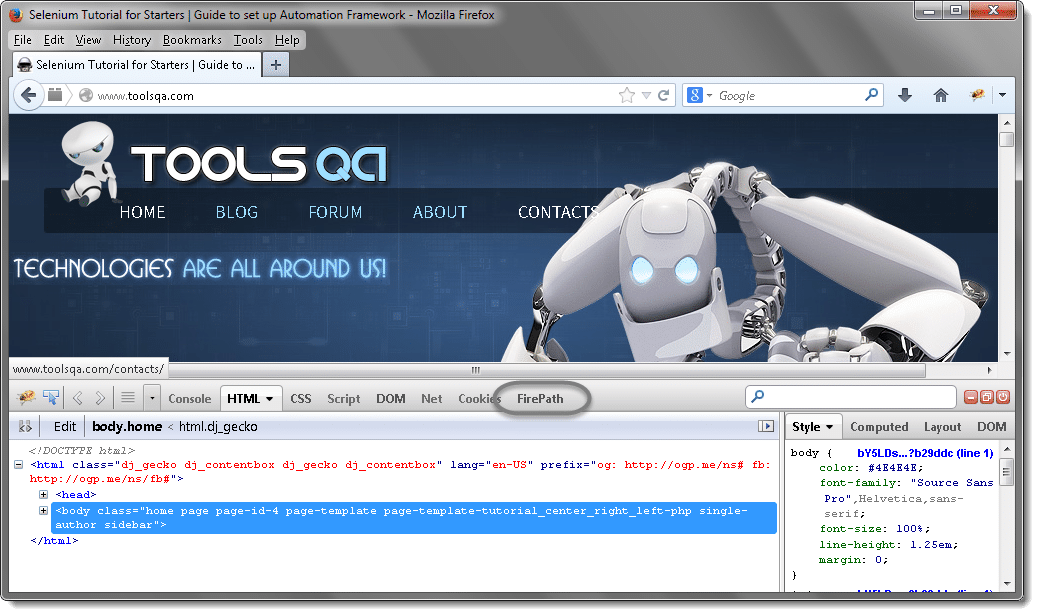
Task: Open a new tab with plus button
Action: [x=275, y=65]
